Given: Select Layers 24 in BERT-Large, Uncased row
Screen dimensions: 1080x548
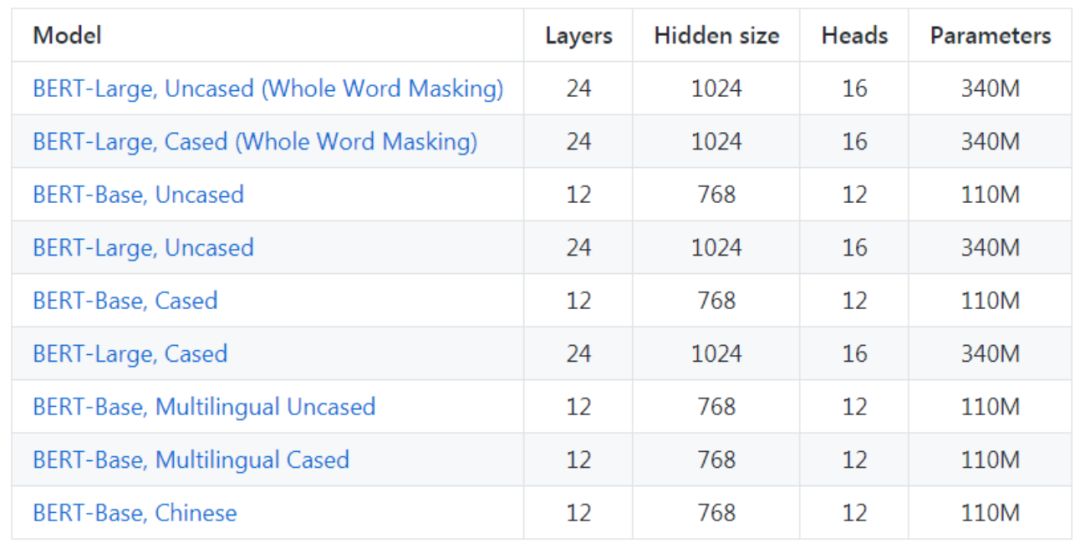Looking at the screenshot, I should coord(579,248).
